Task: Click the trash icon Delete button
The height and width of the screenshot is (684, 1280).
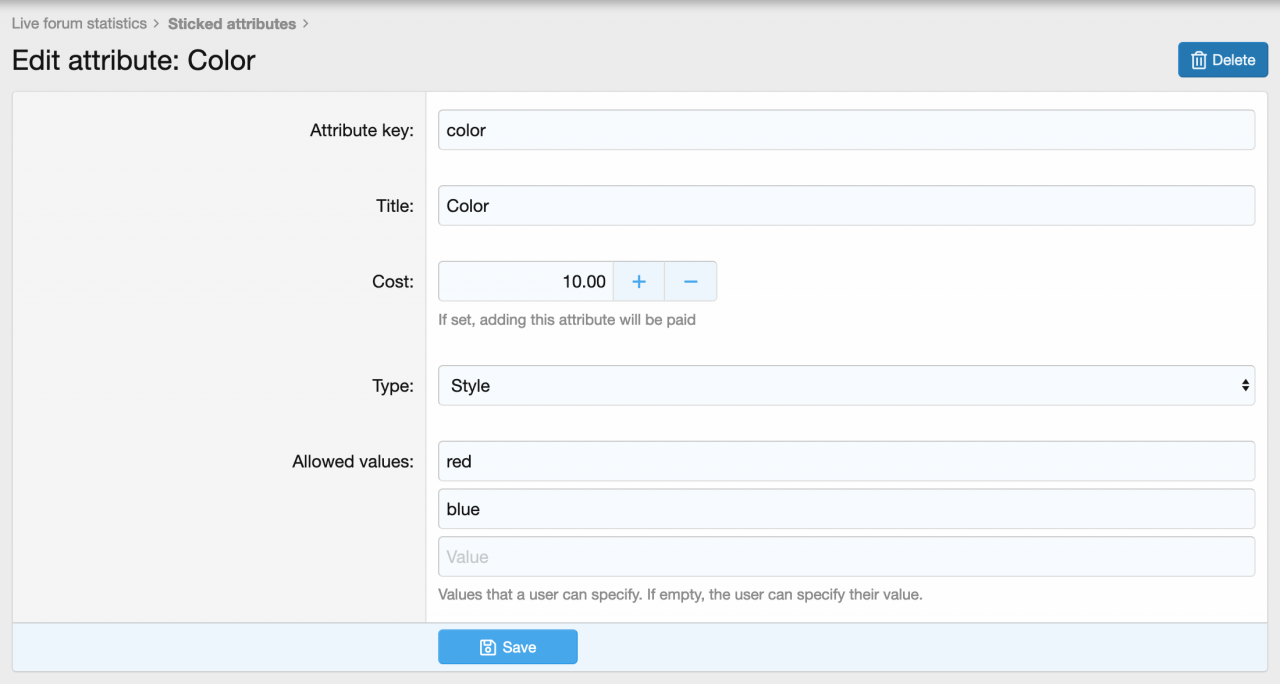Action: [1222, 60]
